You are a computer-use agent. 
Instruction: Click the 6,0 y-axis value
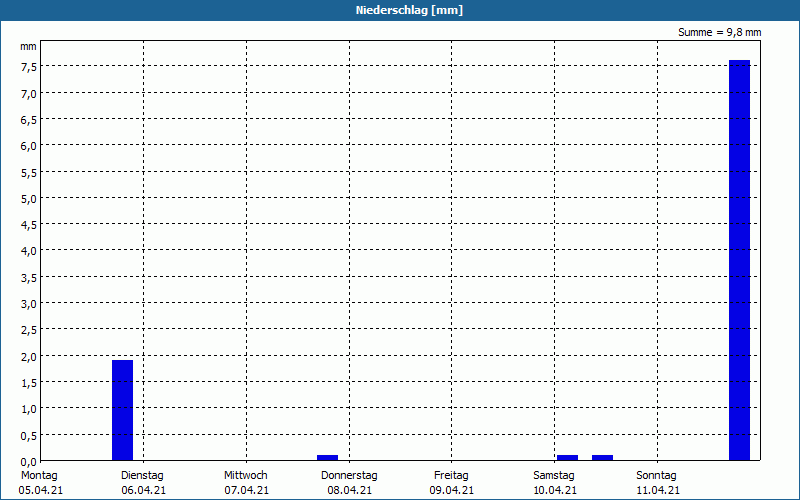[x=29, y=146]
